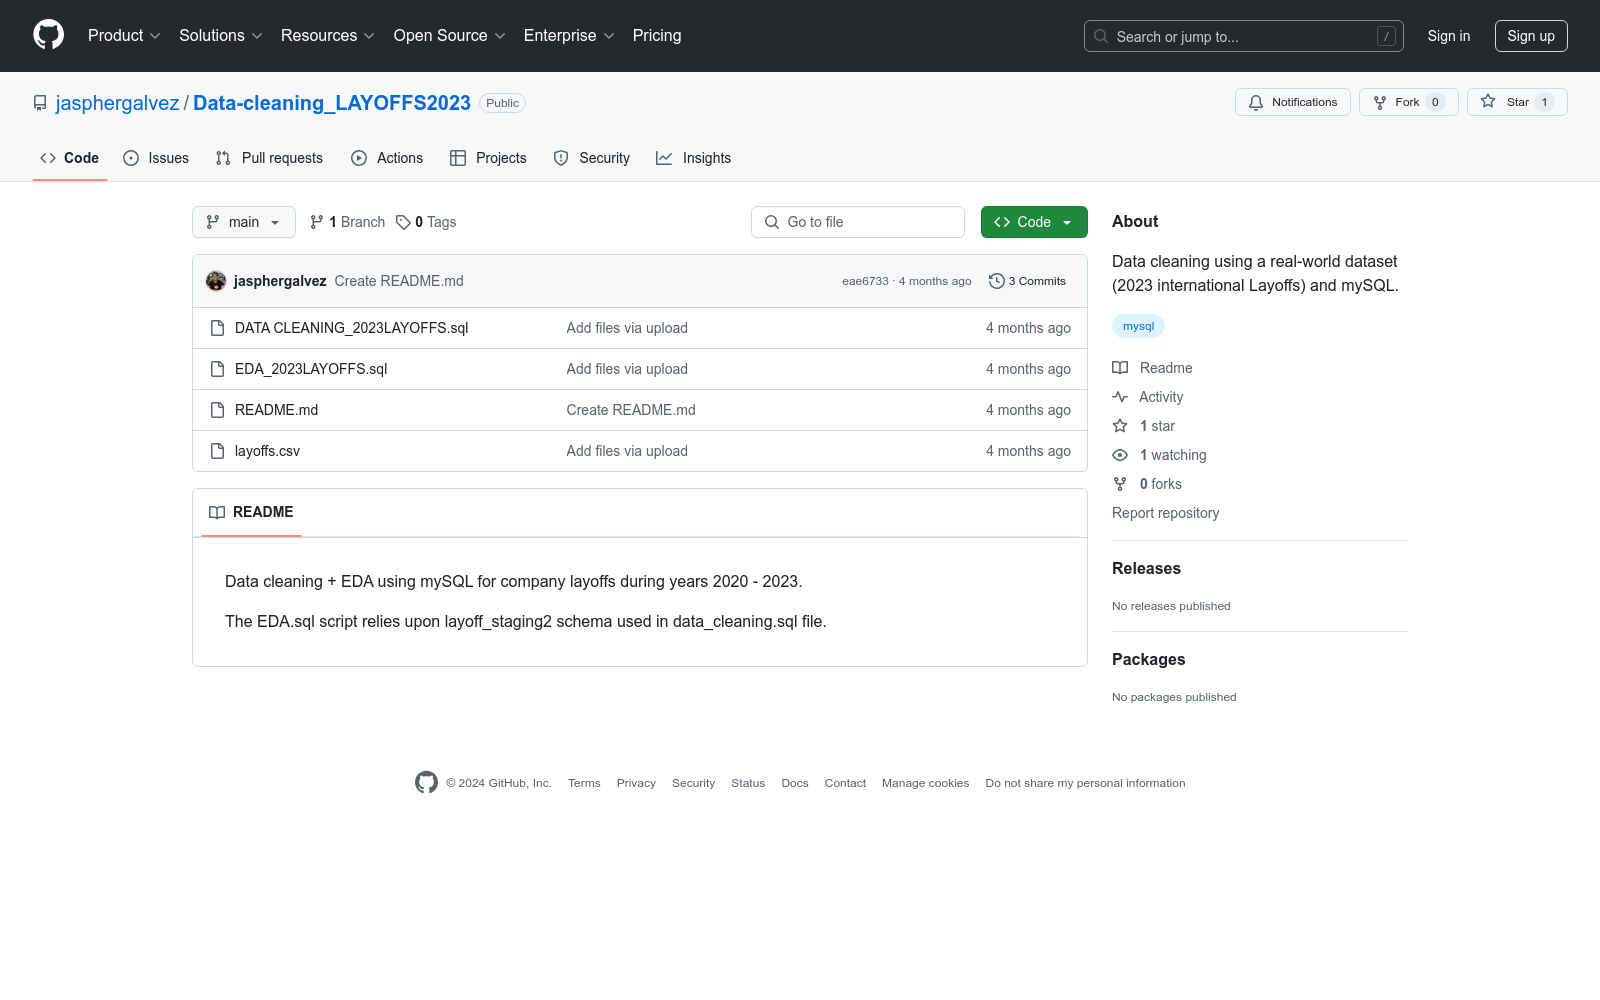Viewport: 1600px width, 1000px height.
Task: Click the tag icon next to Tags
Action: 403,222
